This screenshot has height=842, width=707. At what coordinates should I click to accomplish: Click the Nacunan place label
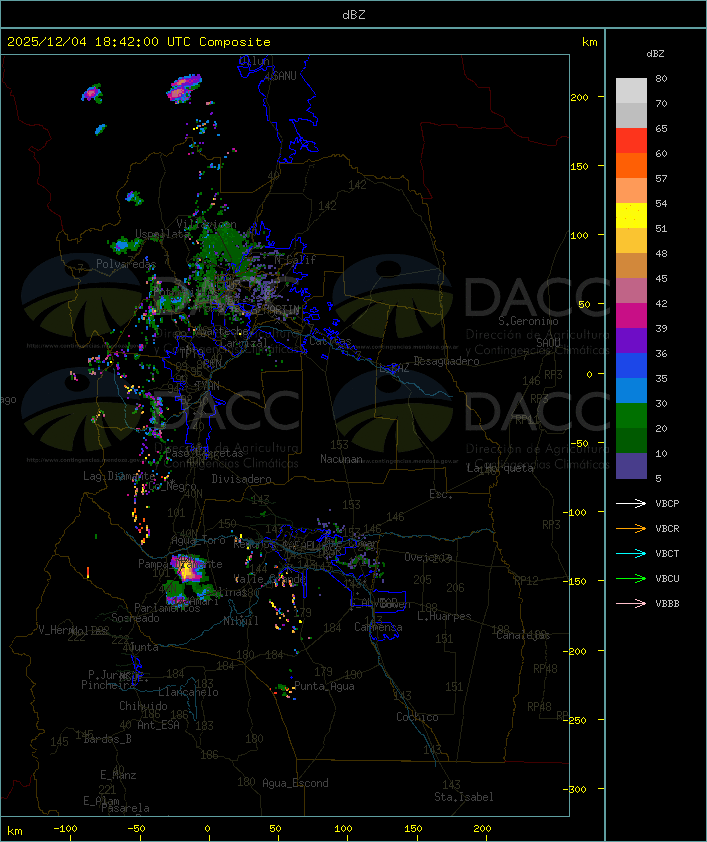[341, 459]
